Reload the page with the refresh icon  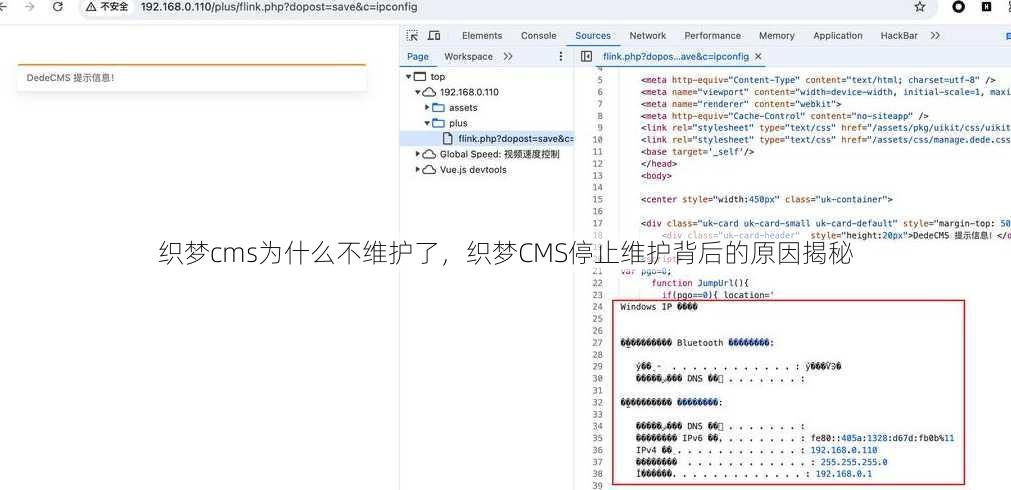[x=57, y=7]
